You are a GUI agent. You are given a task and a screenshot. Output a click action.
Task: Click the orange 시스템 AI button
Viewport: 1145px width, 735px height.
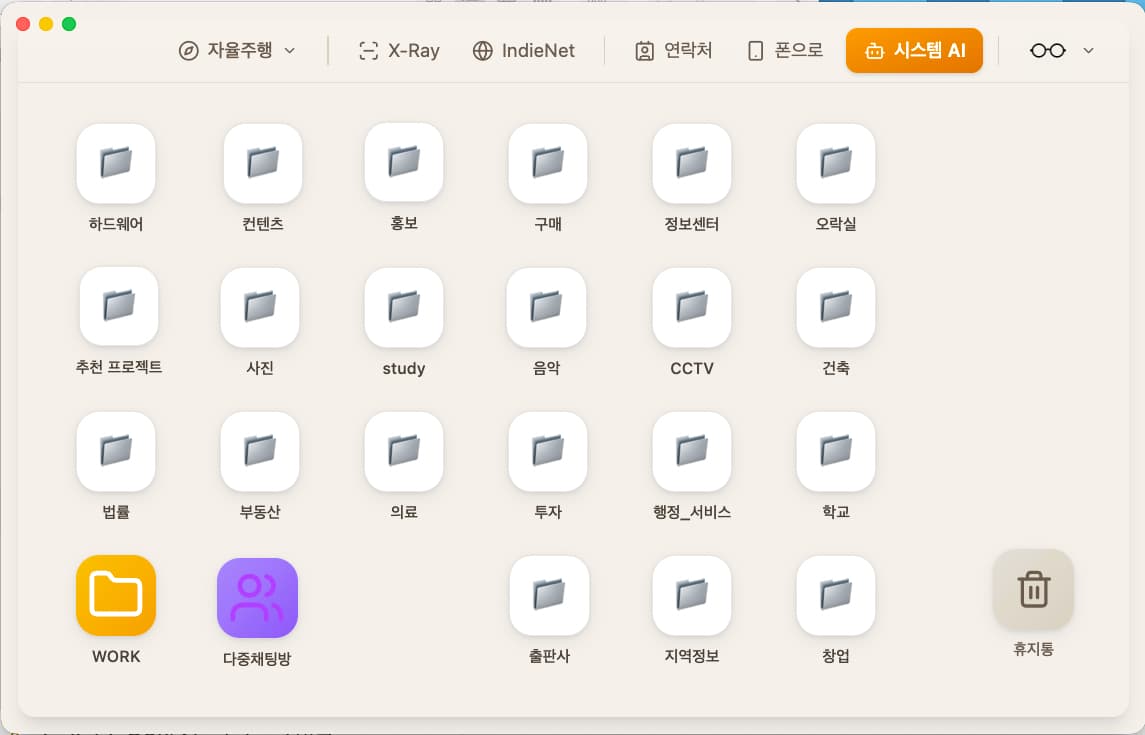[914, 50]
